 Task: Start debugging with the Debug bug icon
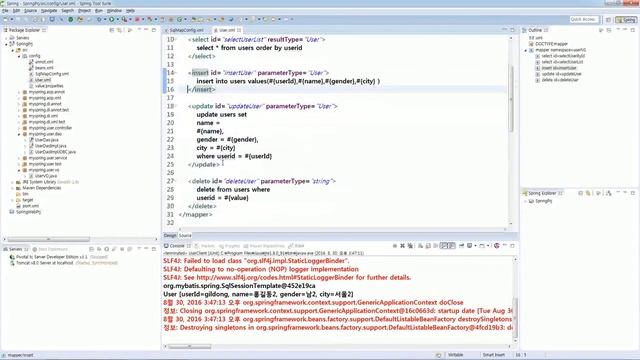(x=99, y=19)
